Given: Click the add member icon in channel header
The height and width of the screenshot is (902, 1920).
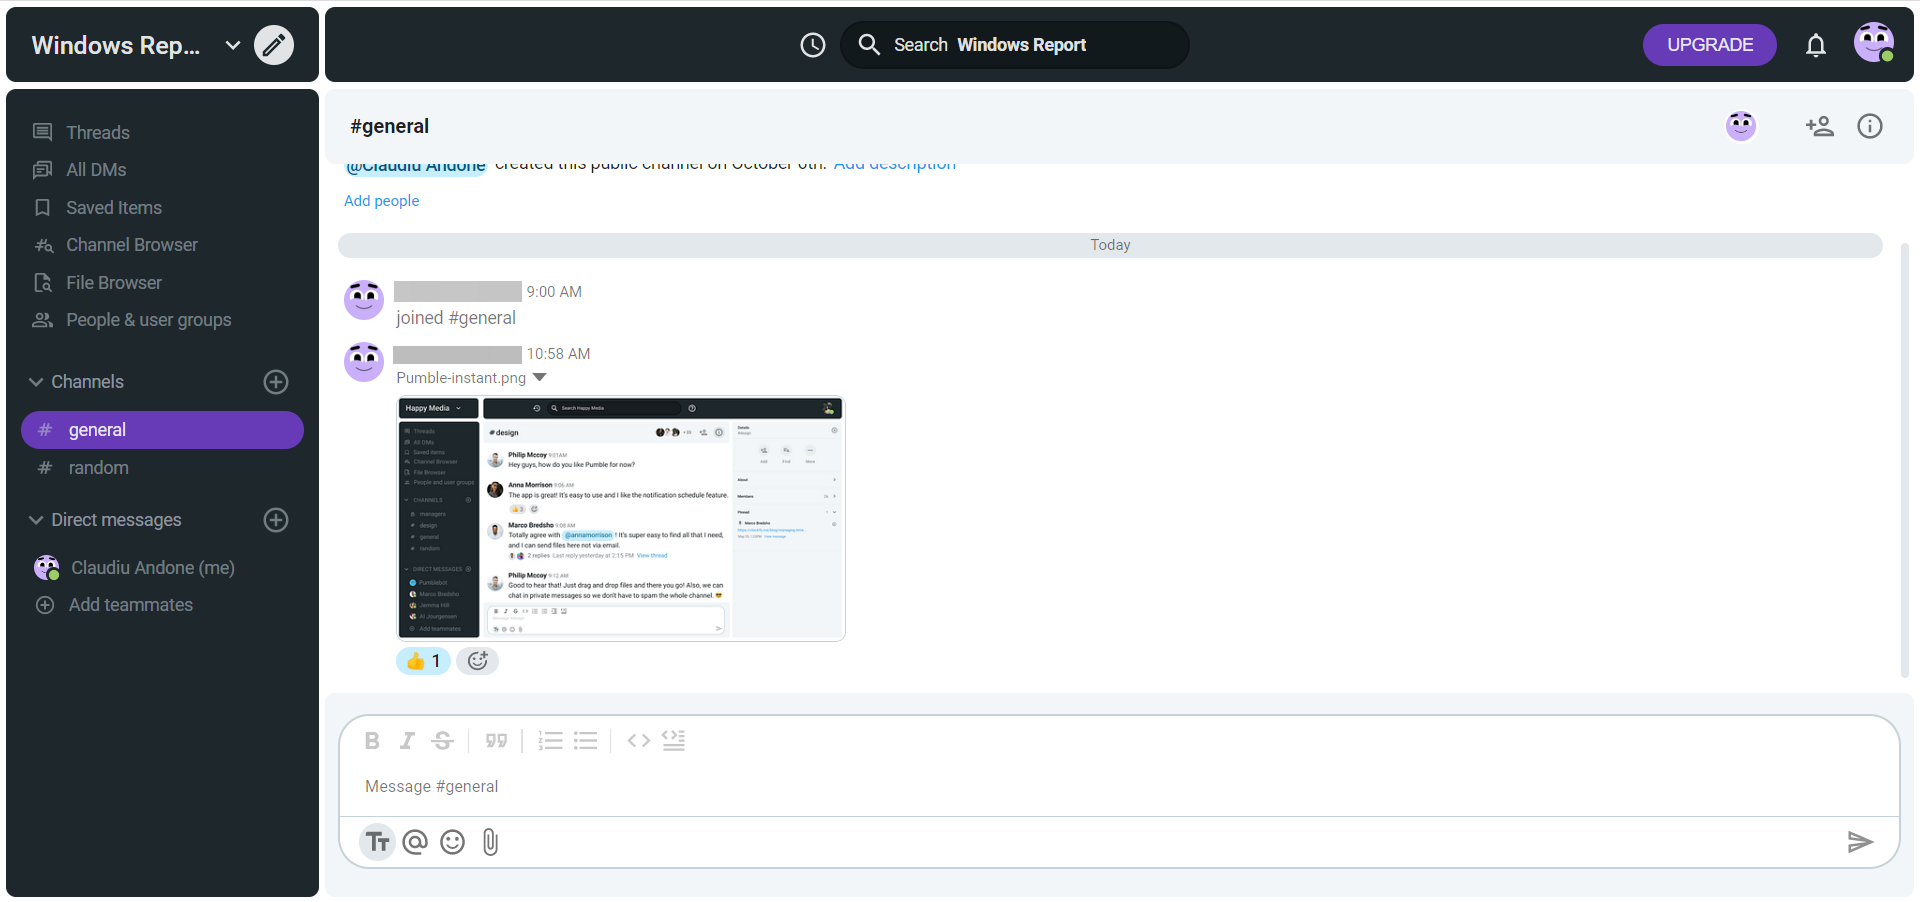Looking at the screenshot, I should pyautogui.click(x=1820, y=126).
